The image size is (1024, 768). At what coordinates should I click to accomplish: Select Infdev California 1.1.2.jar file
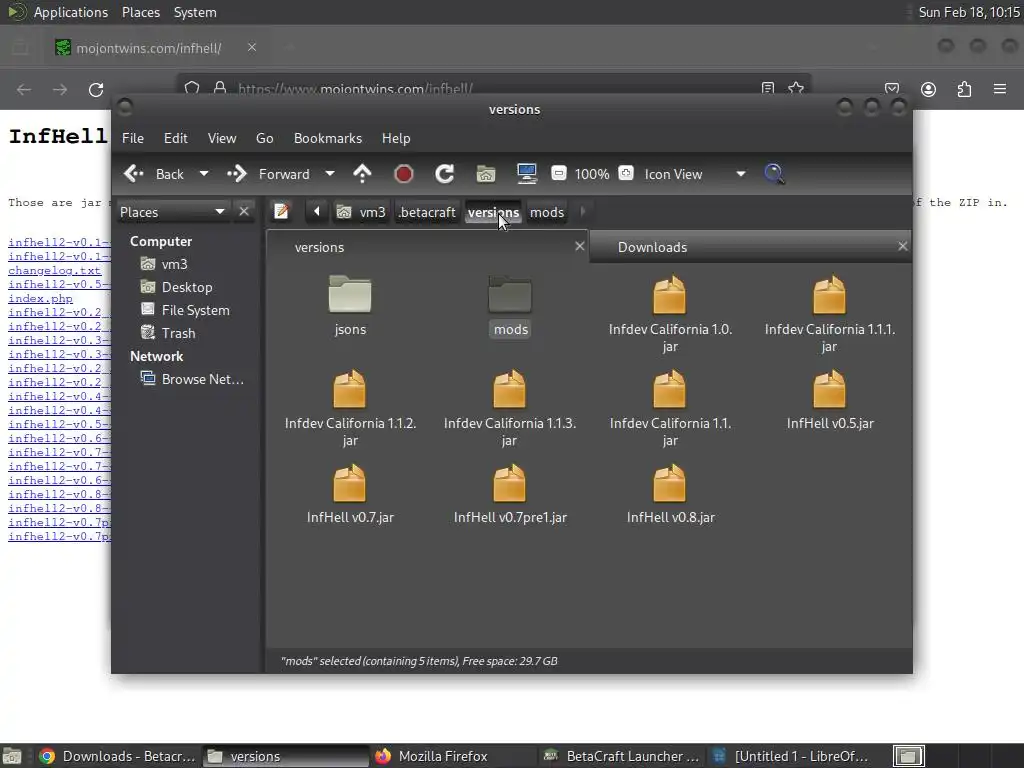coord(350,409)
